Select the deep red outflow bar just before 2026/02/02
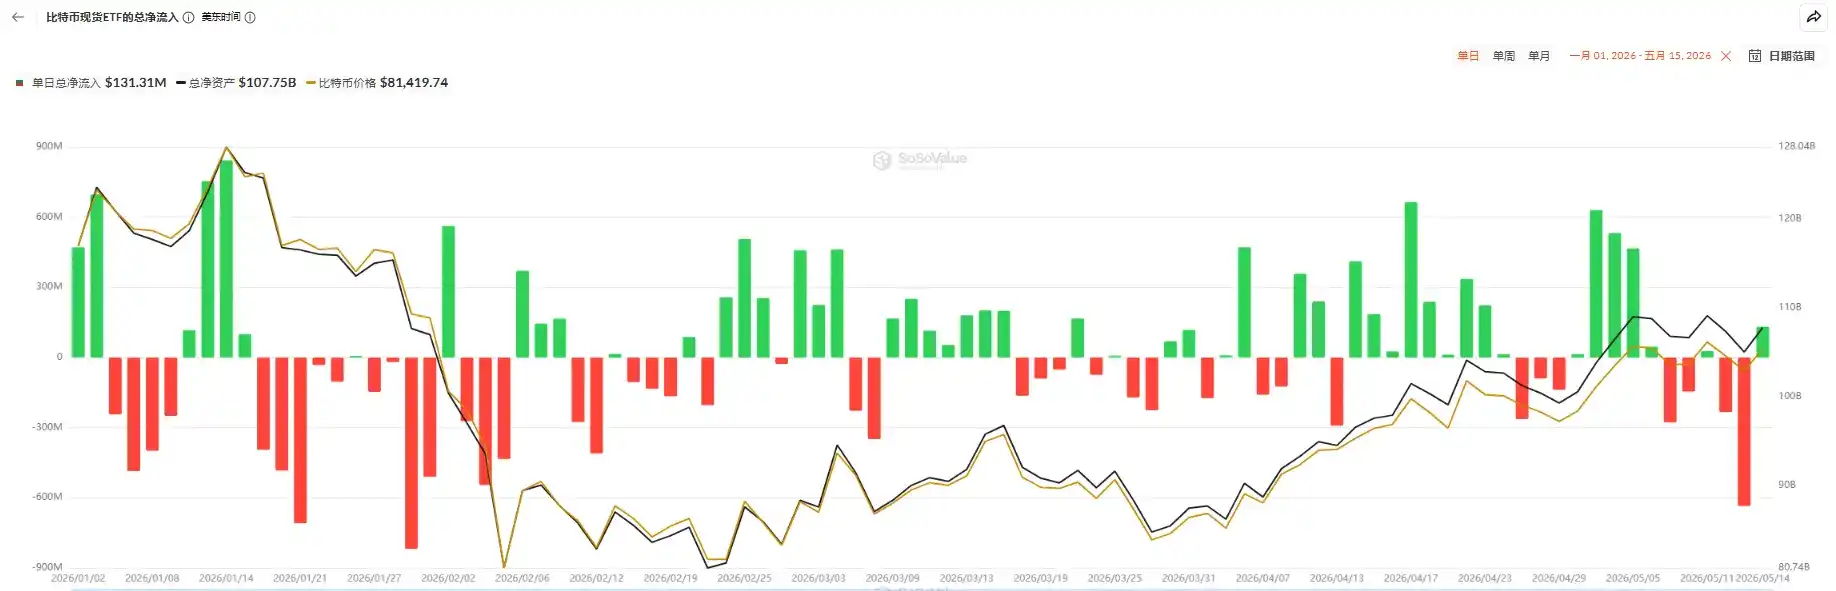Image resolution: width=1836 pixels, height=591 pixels. [411, 452]
